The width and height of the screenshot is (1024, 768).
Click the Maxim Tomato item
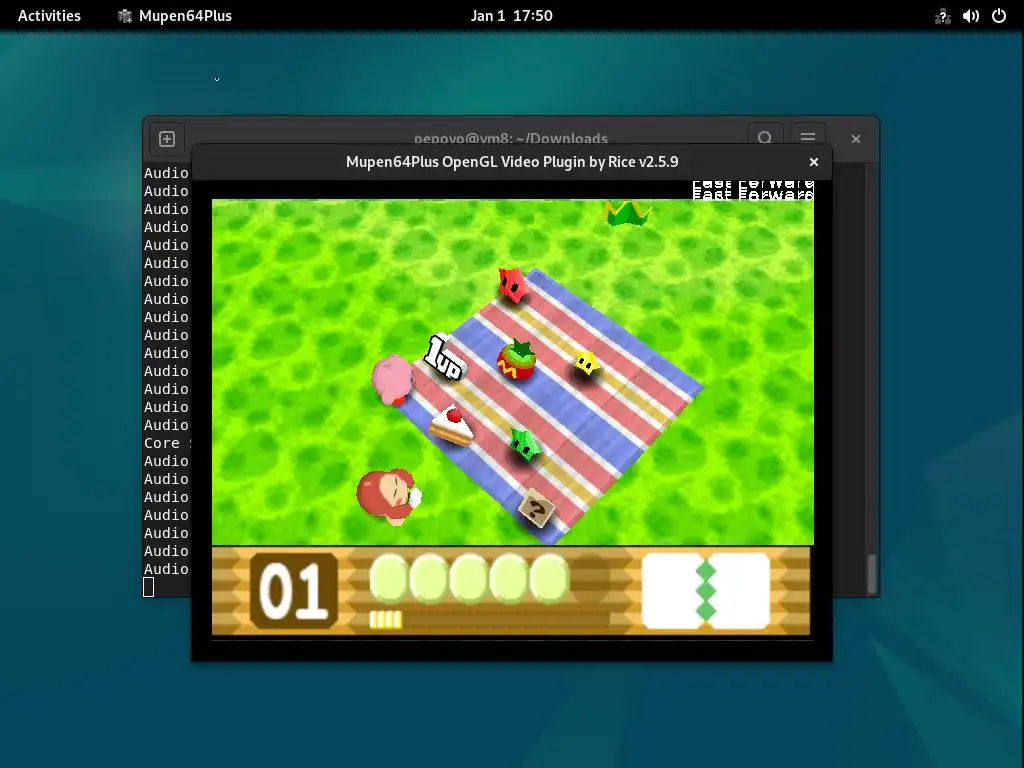(516, 360)
